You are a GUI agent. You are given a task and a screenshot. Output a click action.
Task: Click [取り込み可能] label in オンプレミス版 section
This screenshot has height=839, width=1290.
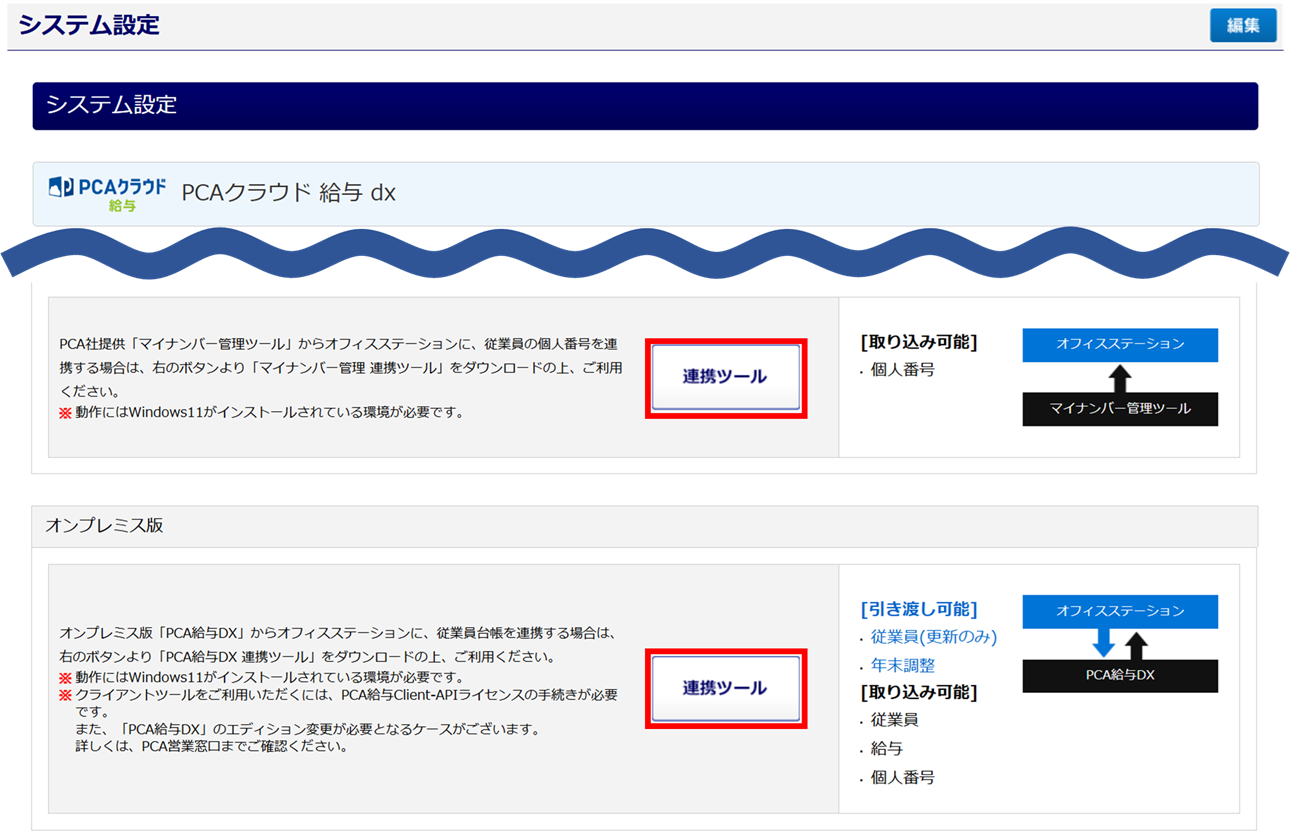(x=918, y=692)
